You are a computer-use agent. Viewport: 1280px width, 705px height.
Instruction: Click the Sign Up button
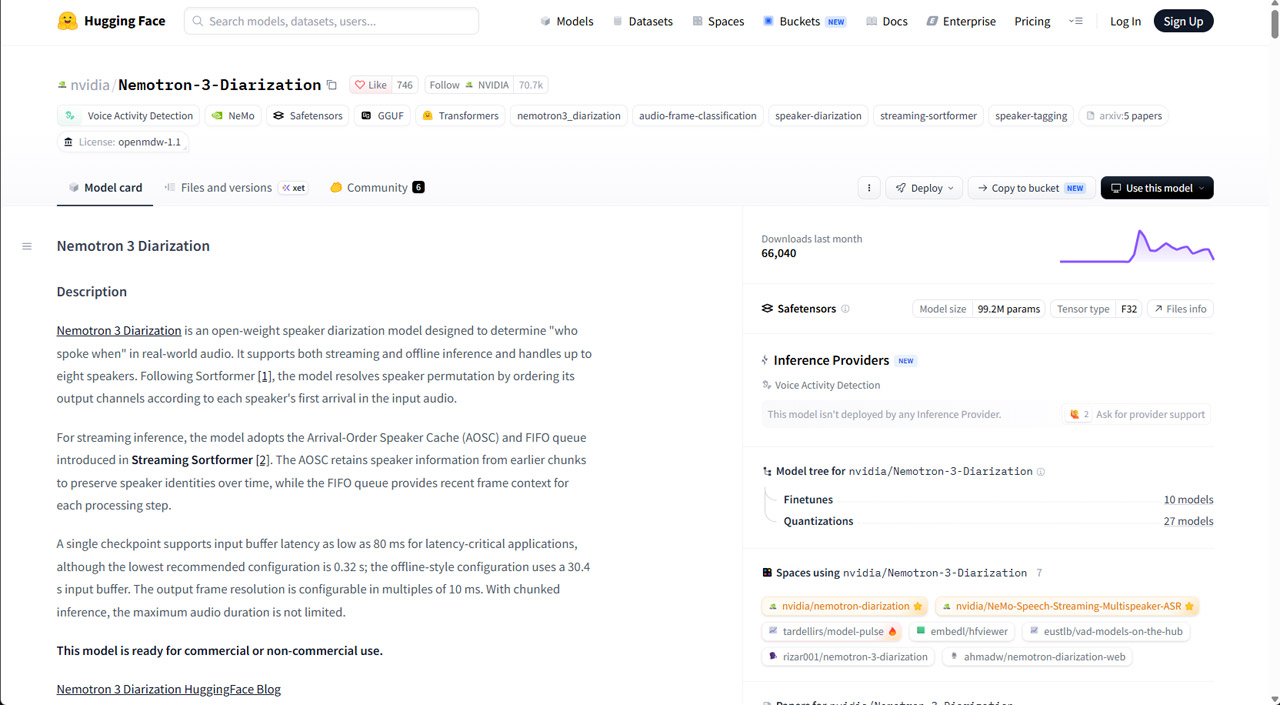click(x=1183, y=21)
